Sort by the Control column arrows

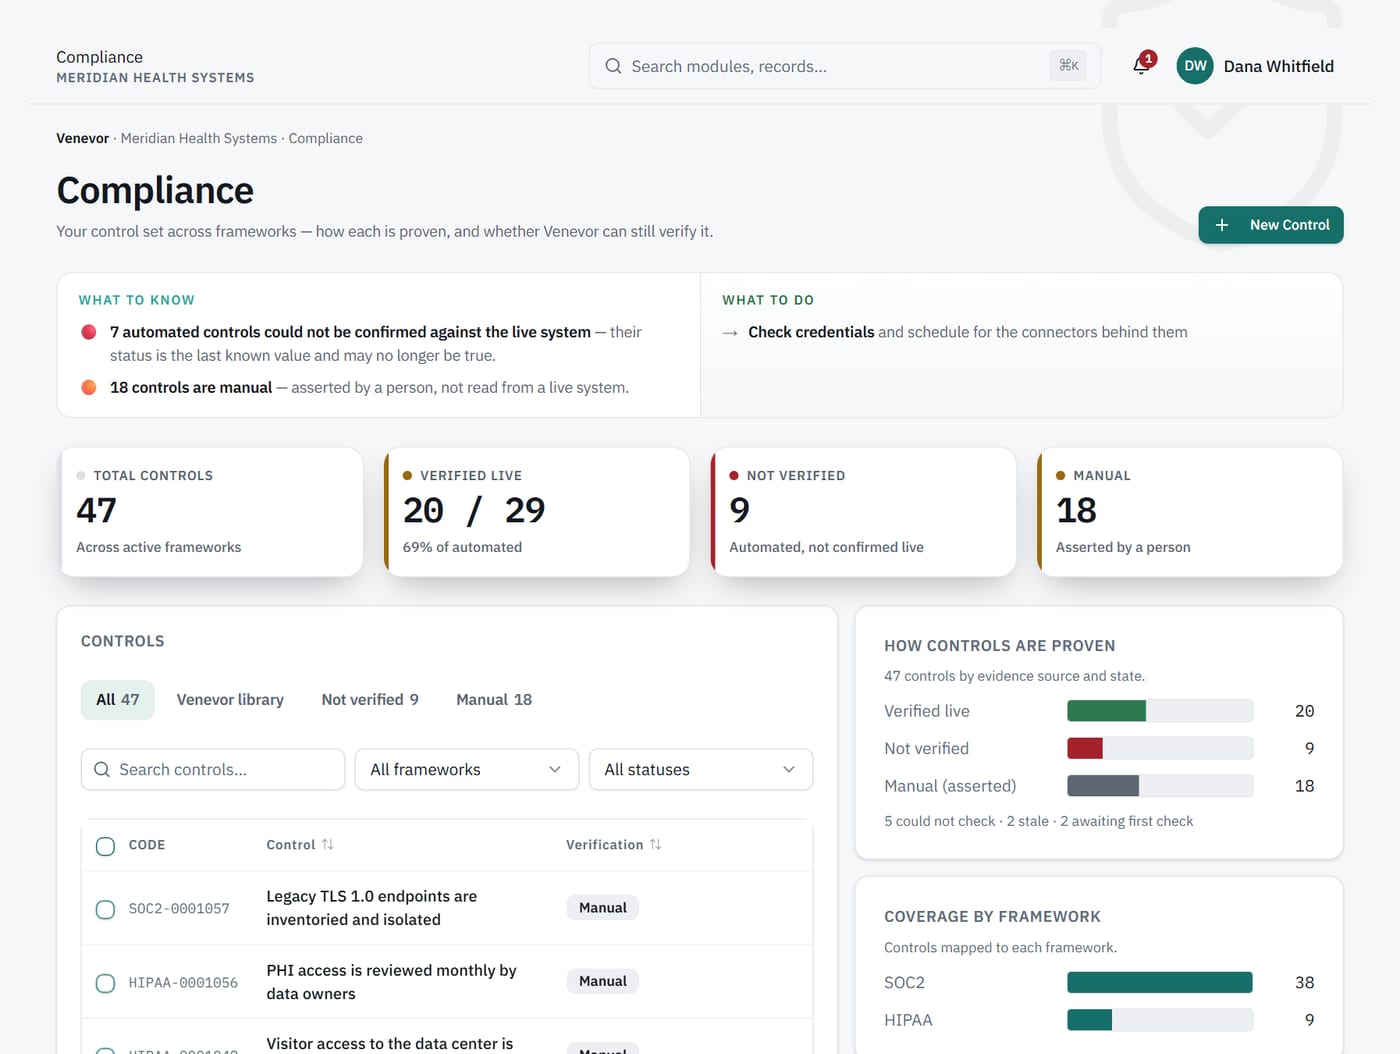(x=328, y=845)
